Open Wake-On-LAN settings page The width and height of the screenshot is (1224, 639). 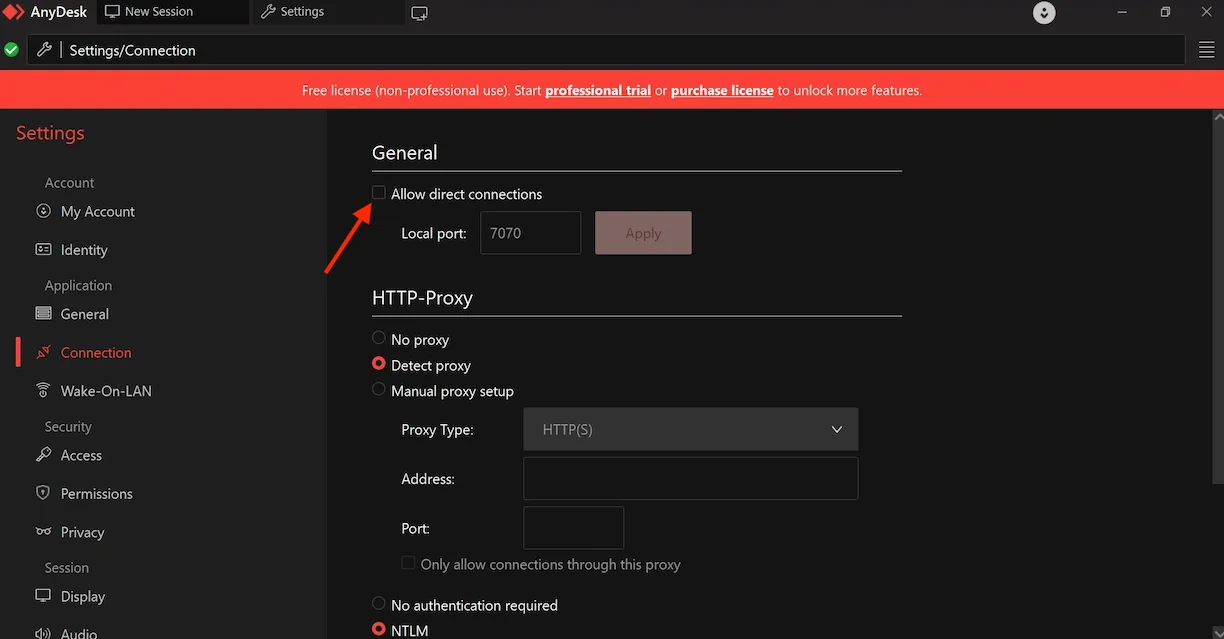pyautogui.click(x=106, y=391)
